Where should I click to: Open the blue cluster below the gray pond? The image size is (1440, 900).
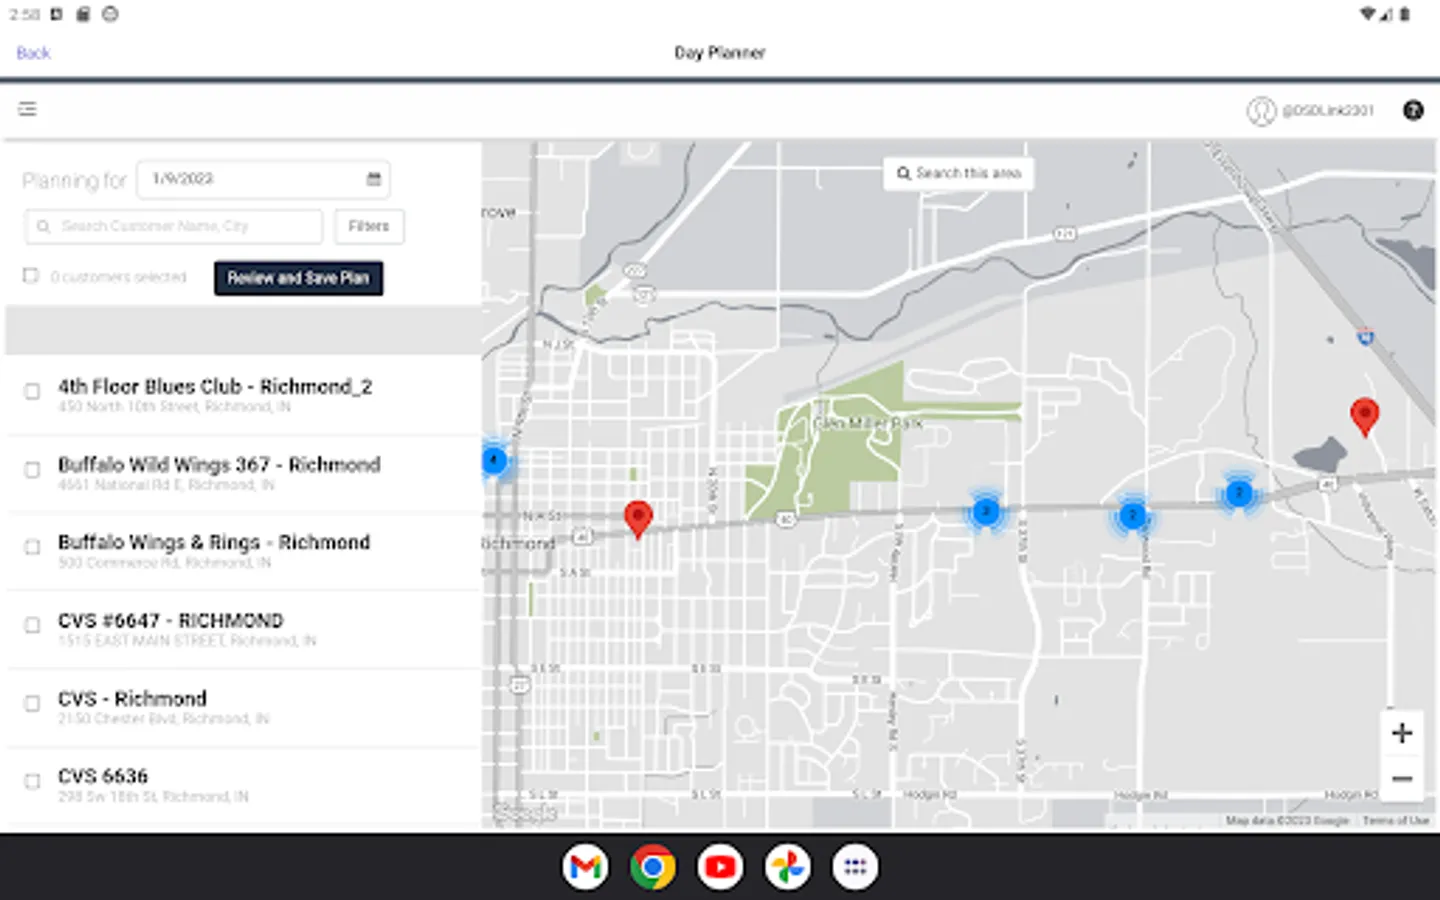click(x=1239, y=492)
